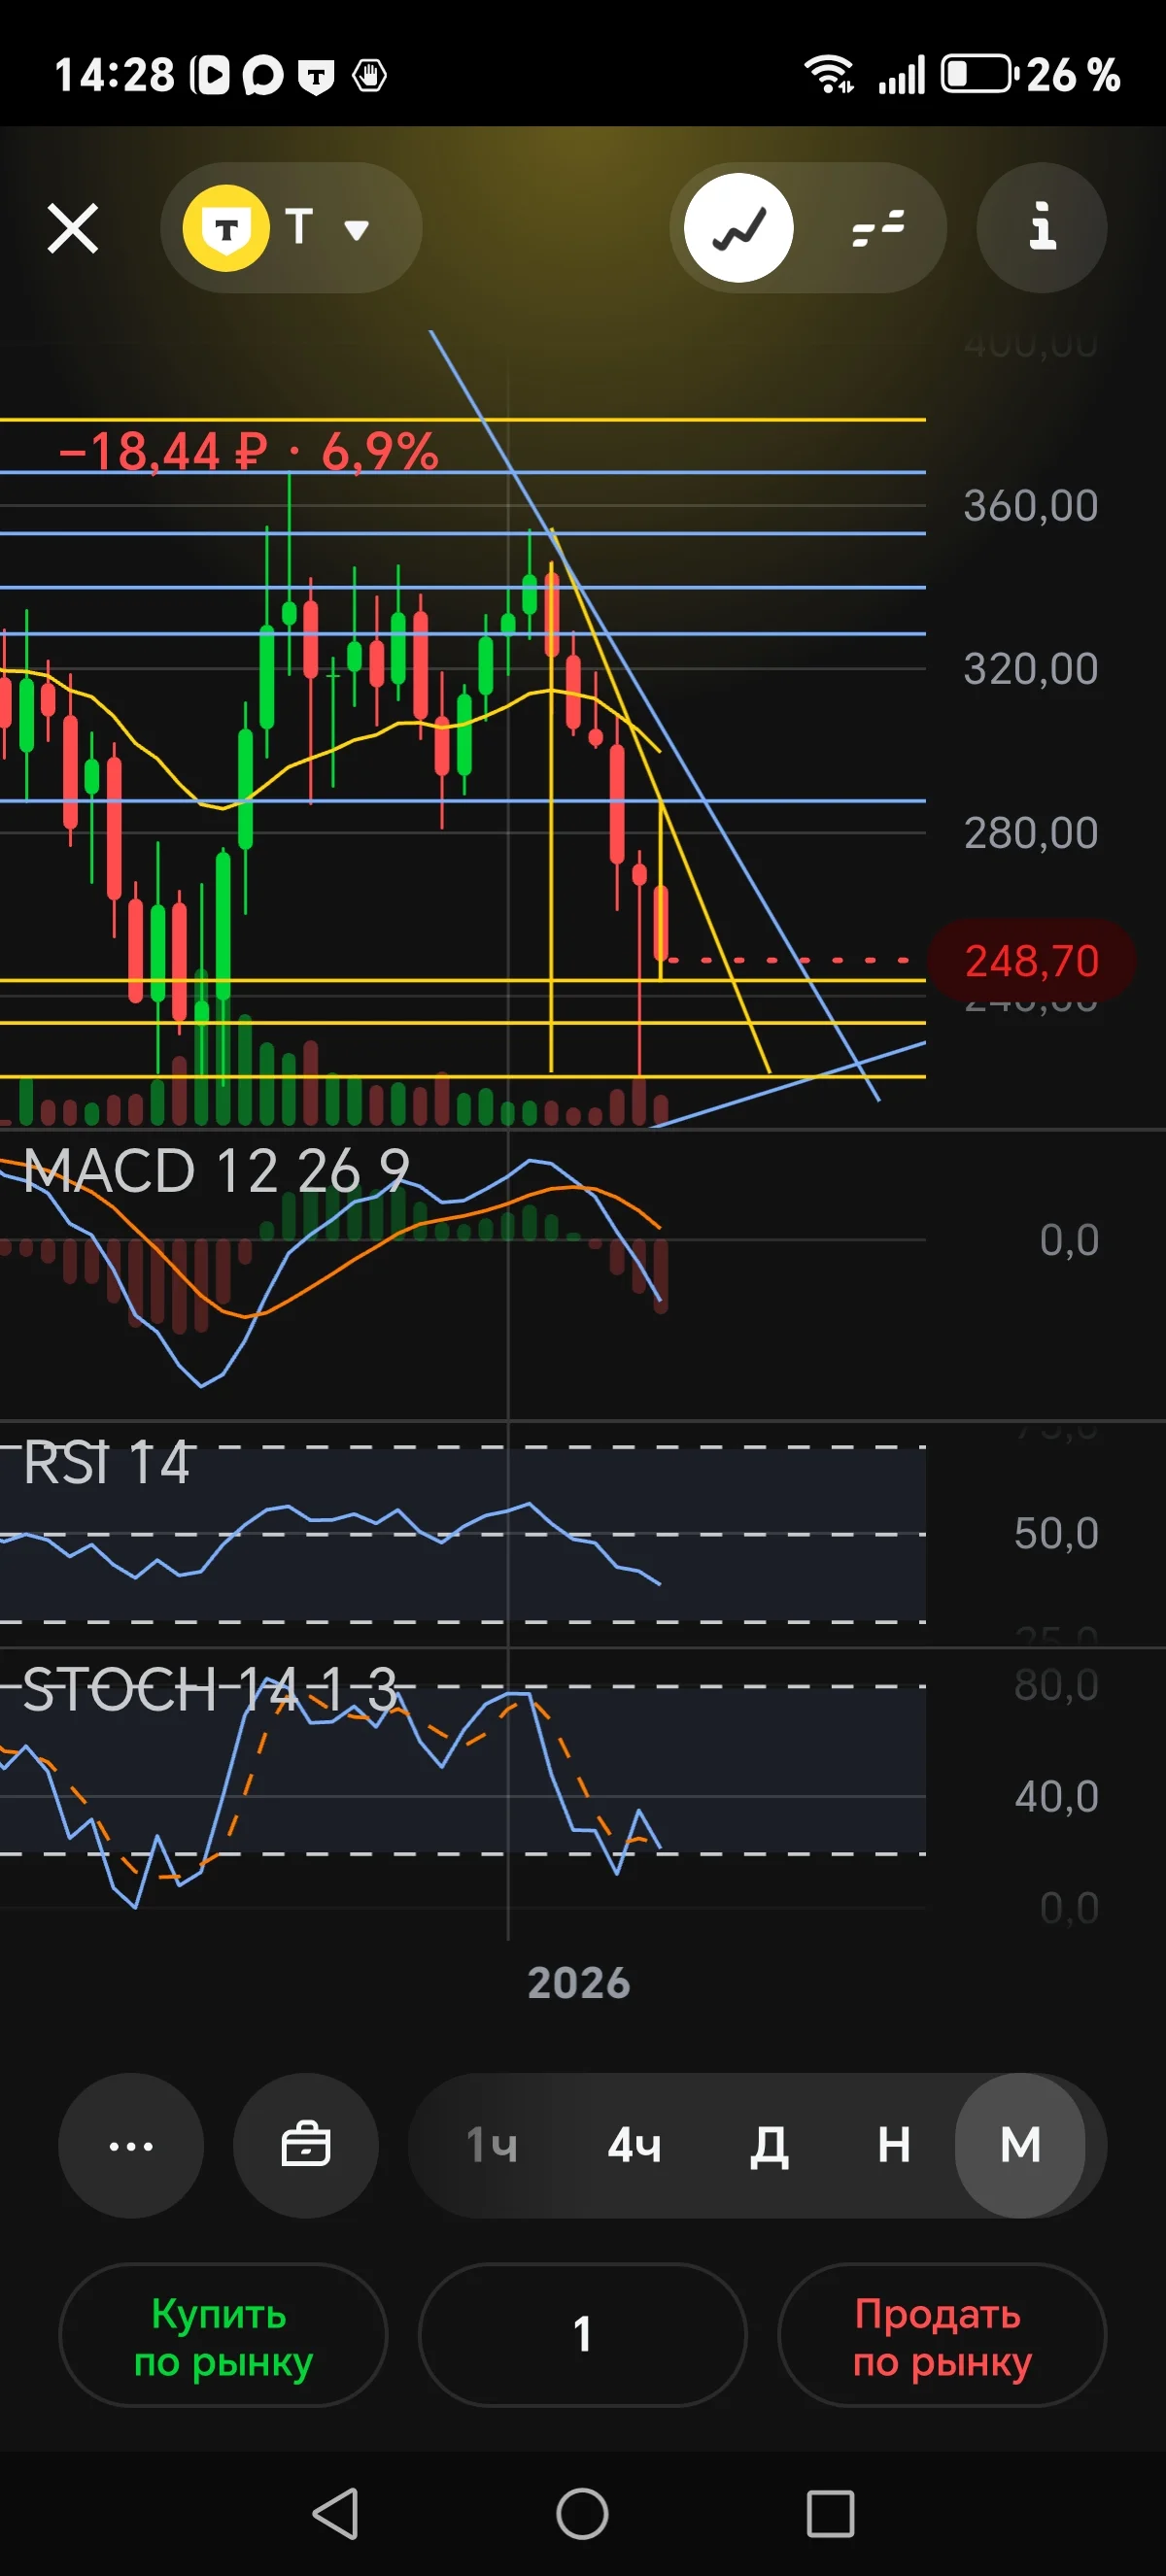Select the 4ч timeframe

(x=634, y=2145)
